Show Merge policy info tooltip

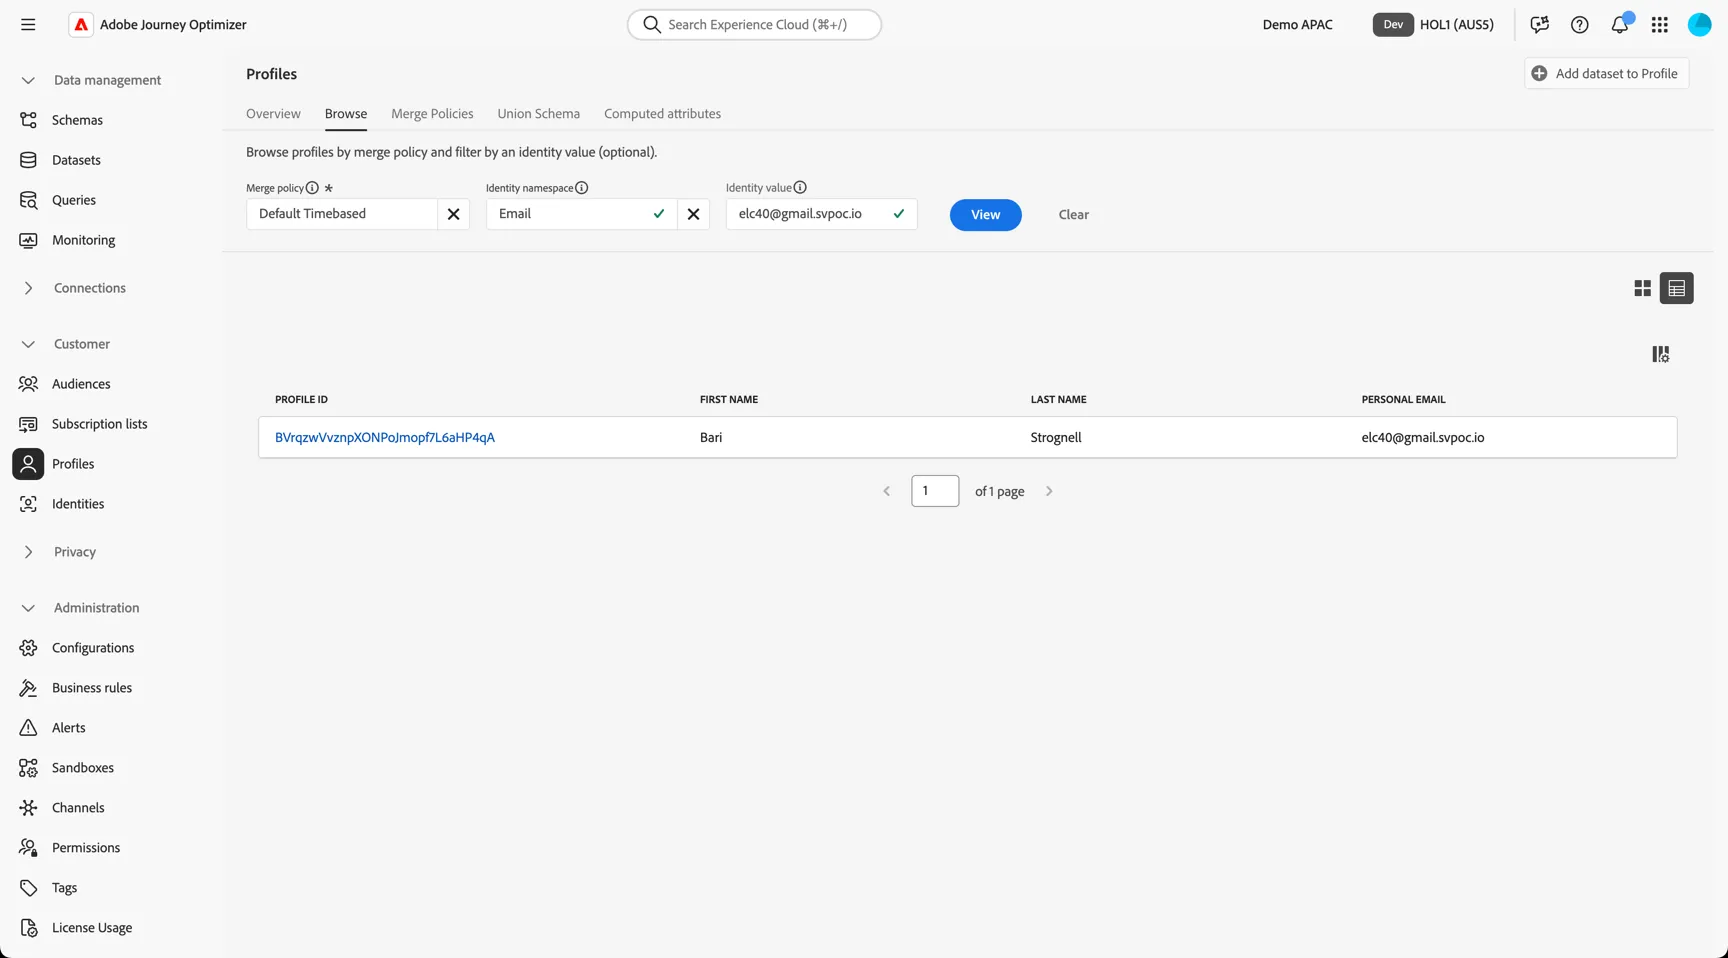pos(312,188)
